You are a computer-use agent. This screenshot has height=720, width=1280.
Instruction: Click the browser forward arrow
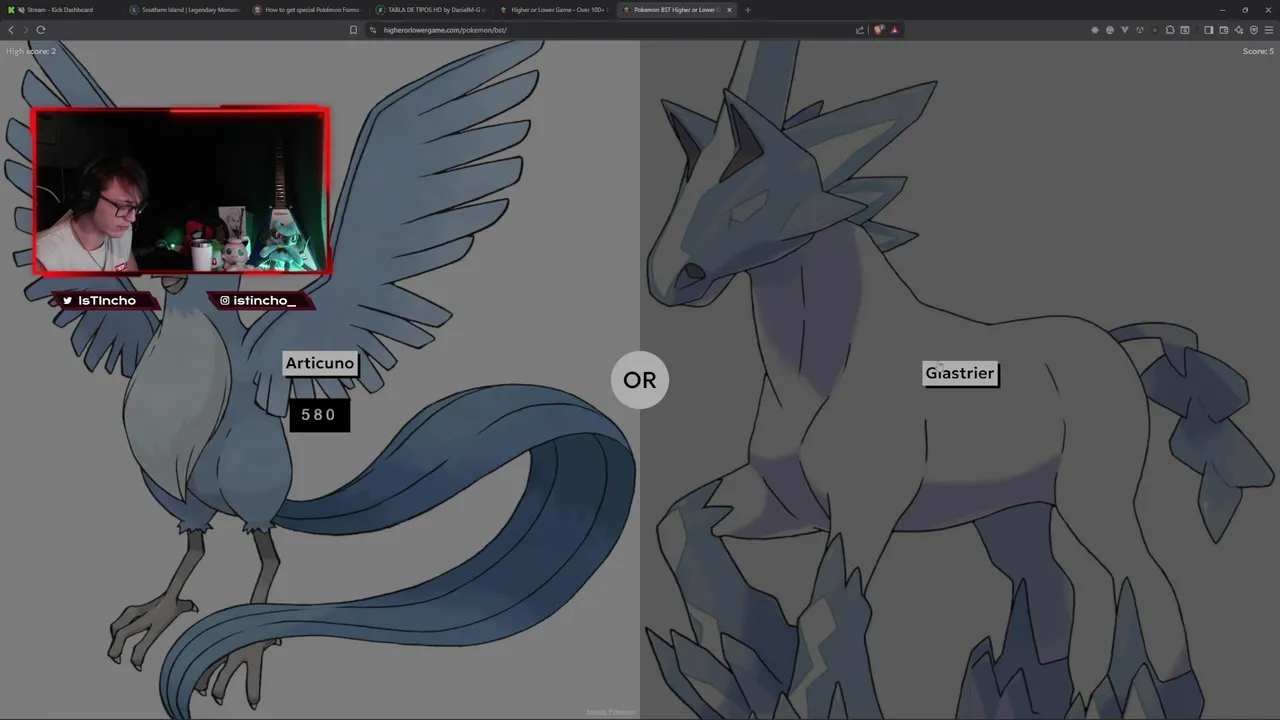(26, 30)
